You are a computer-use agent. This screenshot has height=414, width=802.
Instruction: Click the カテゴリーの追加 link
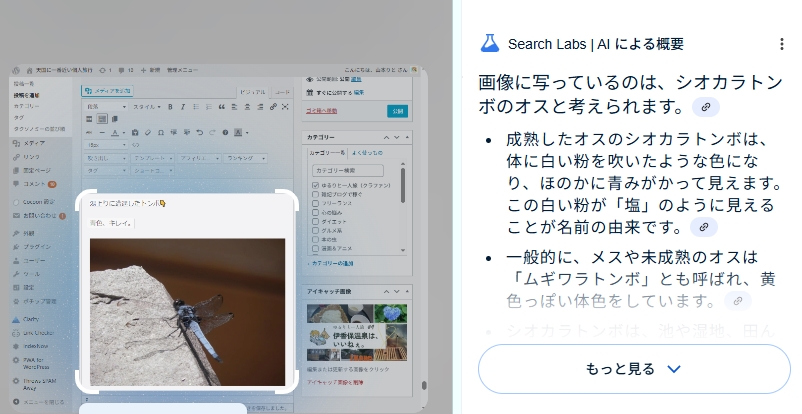(331, 263)
